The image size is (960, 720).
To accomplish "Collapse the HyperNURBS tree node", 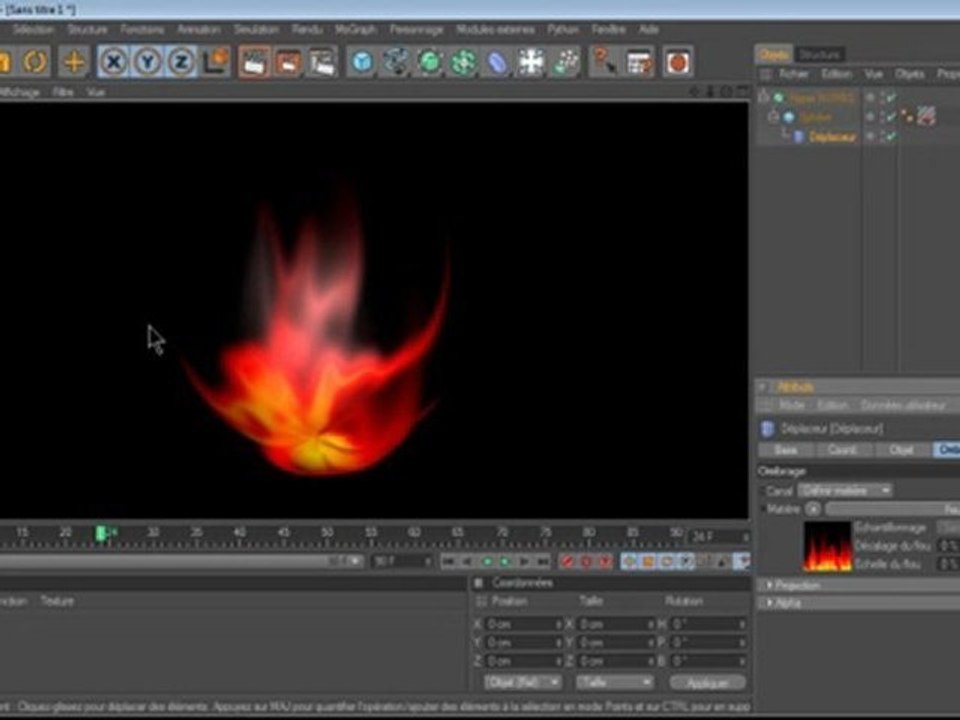I will (x=763, y=97).
